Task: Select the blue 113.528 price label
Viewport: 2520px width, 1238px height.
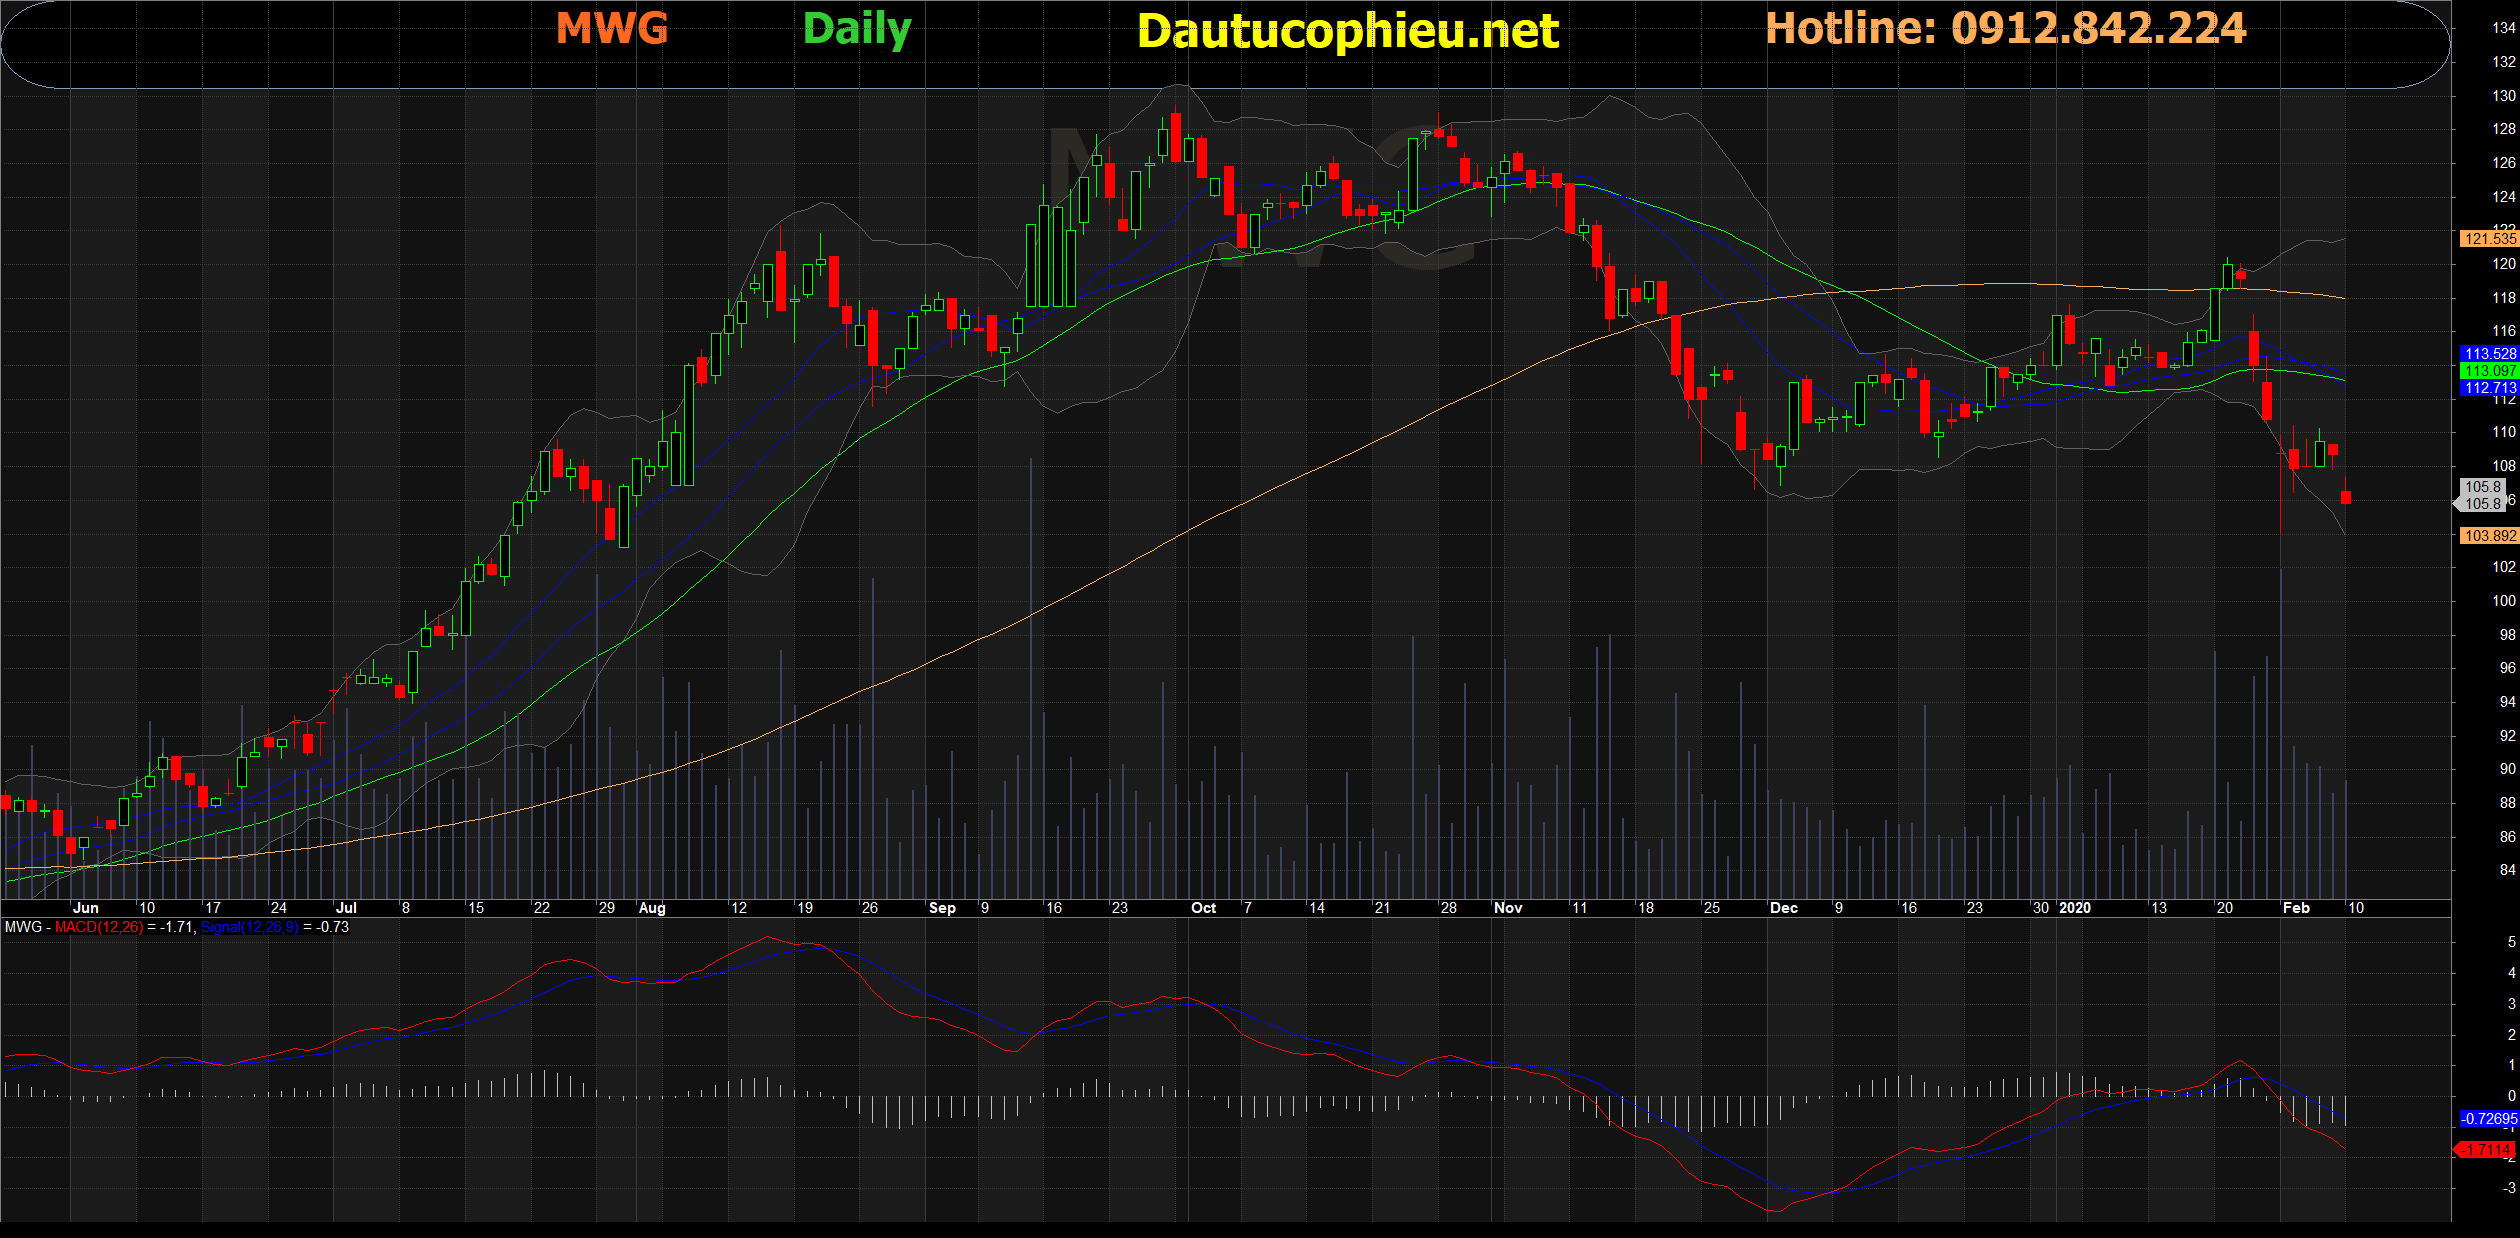Action: [2489, 353]
